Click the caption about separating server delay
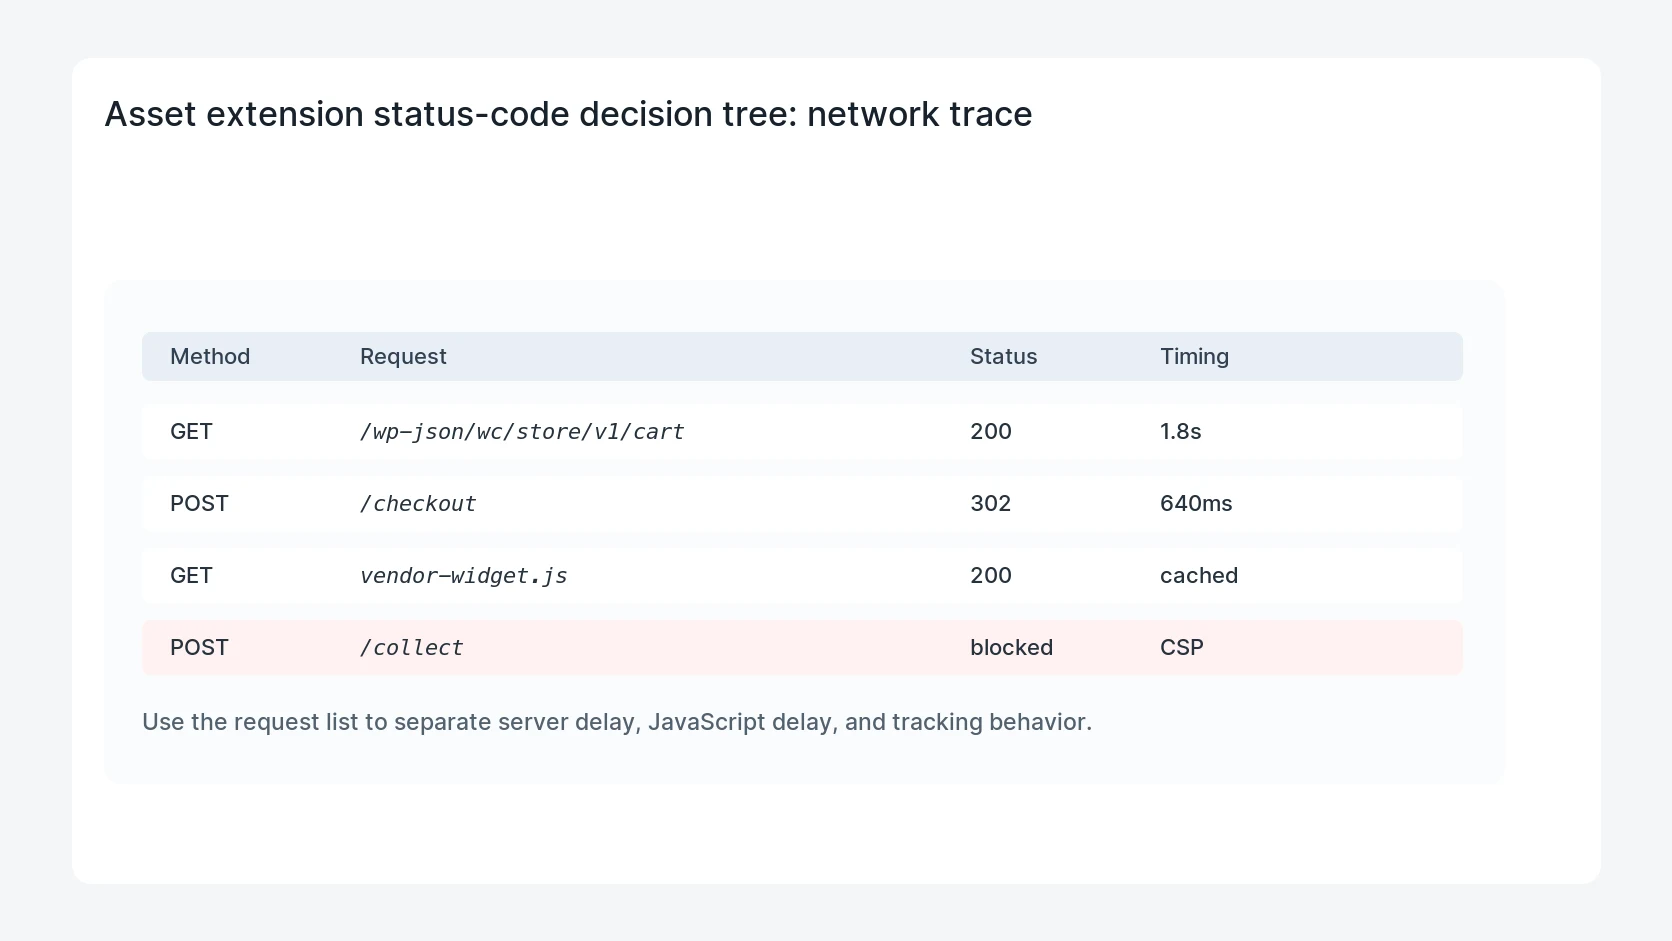Viewport: 1672px width, 941px height. (x=617, y=722)
